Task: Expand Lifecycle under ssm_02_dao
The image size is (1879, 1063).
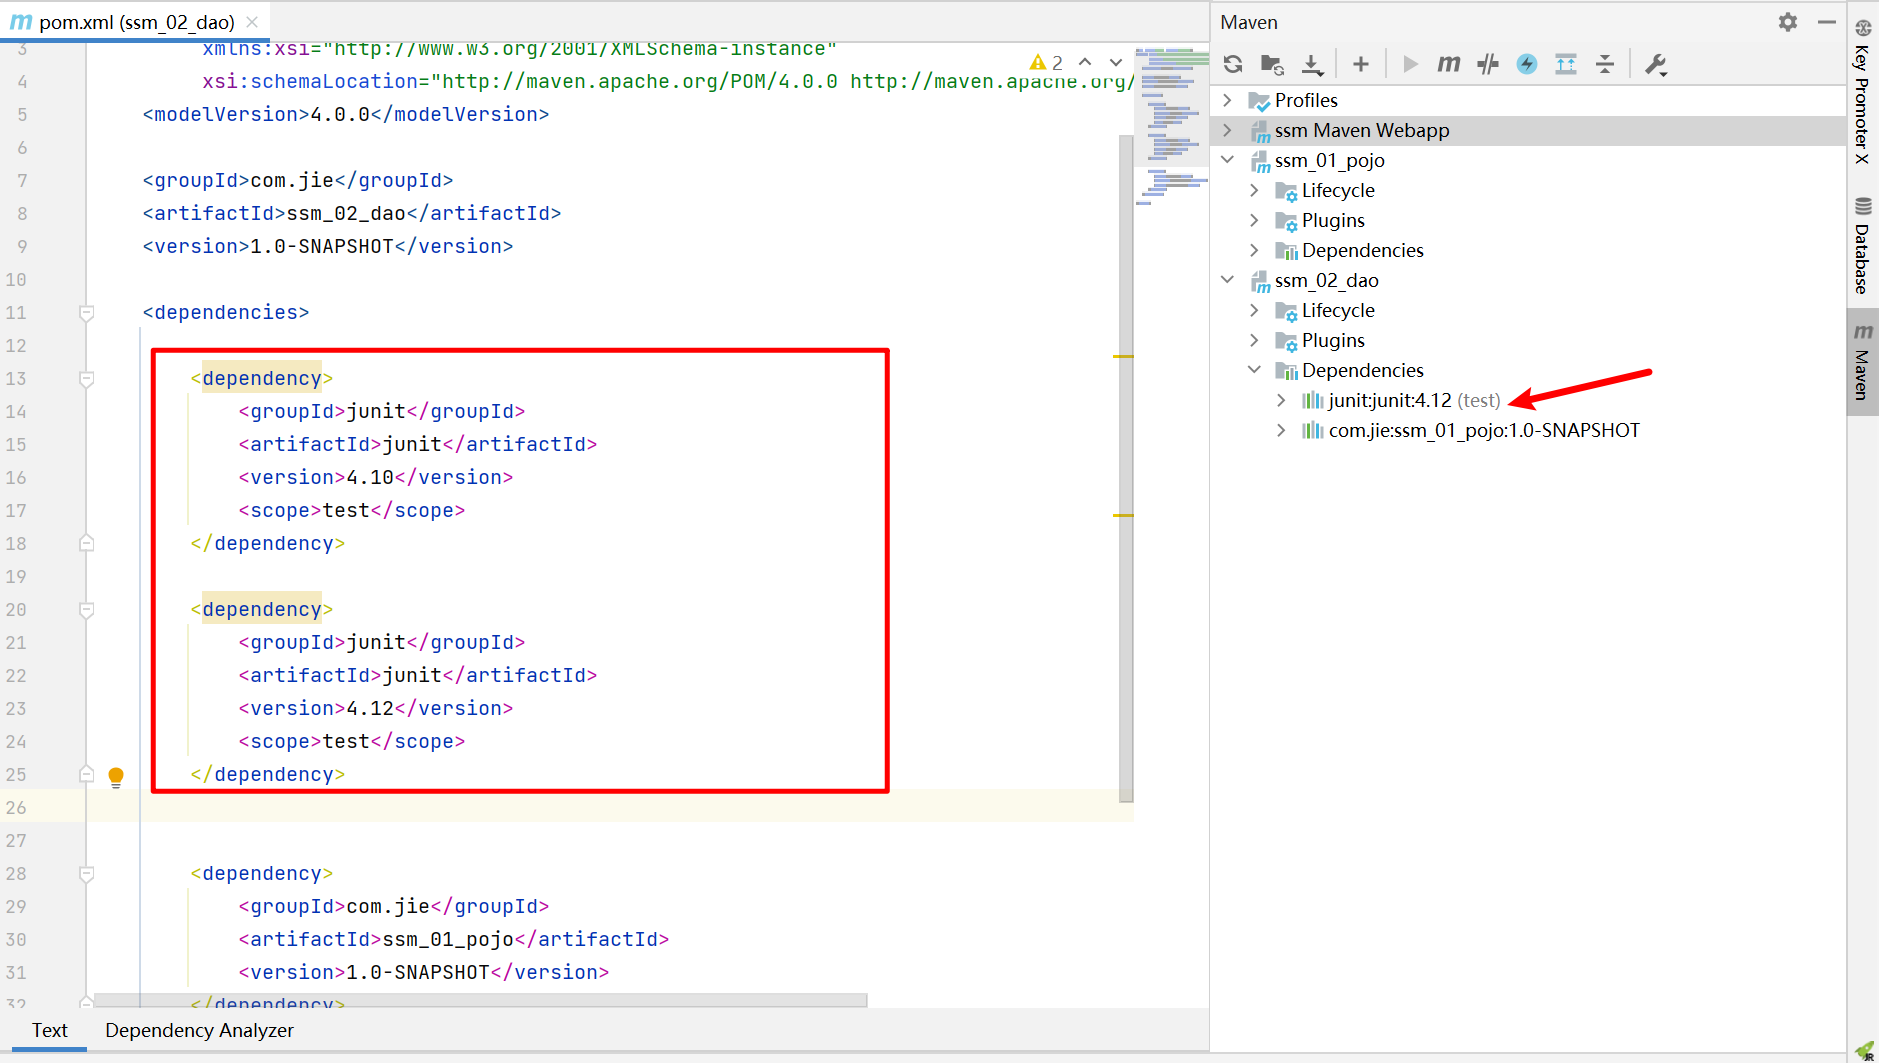Action: (x=1255, y=310)
